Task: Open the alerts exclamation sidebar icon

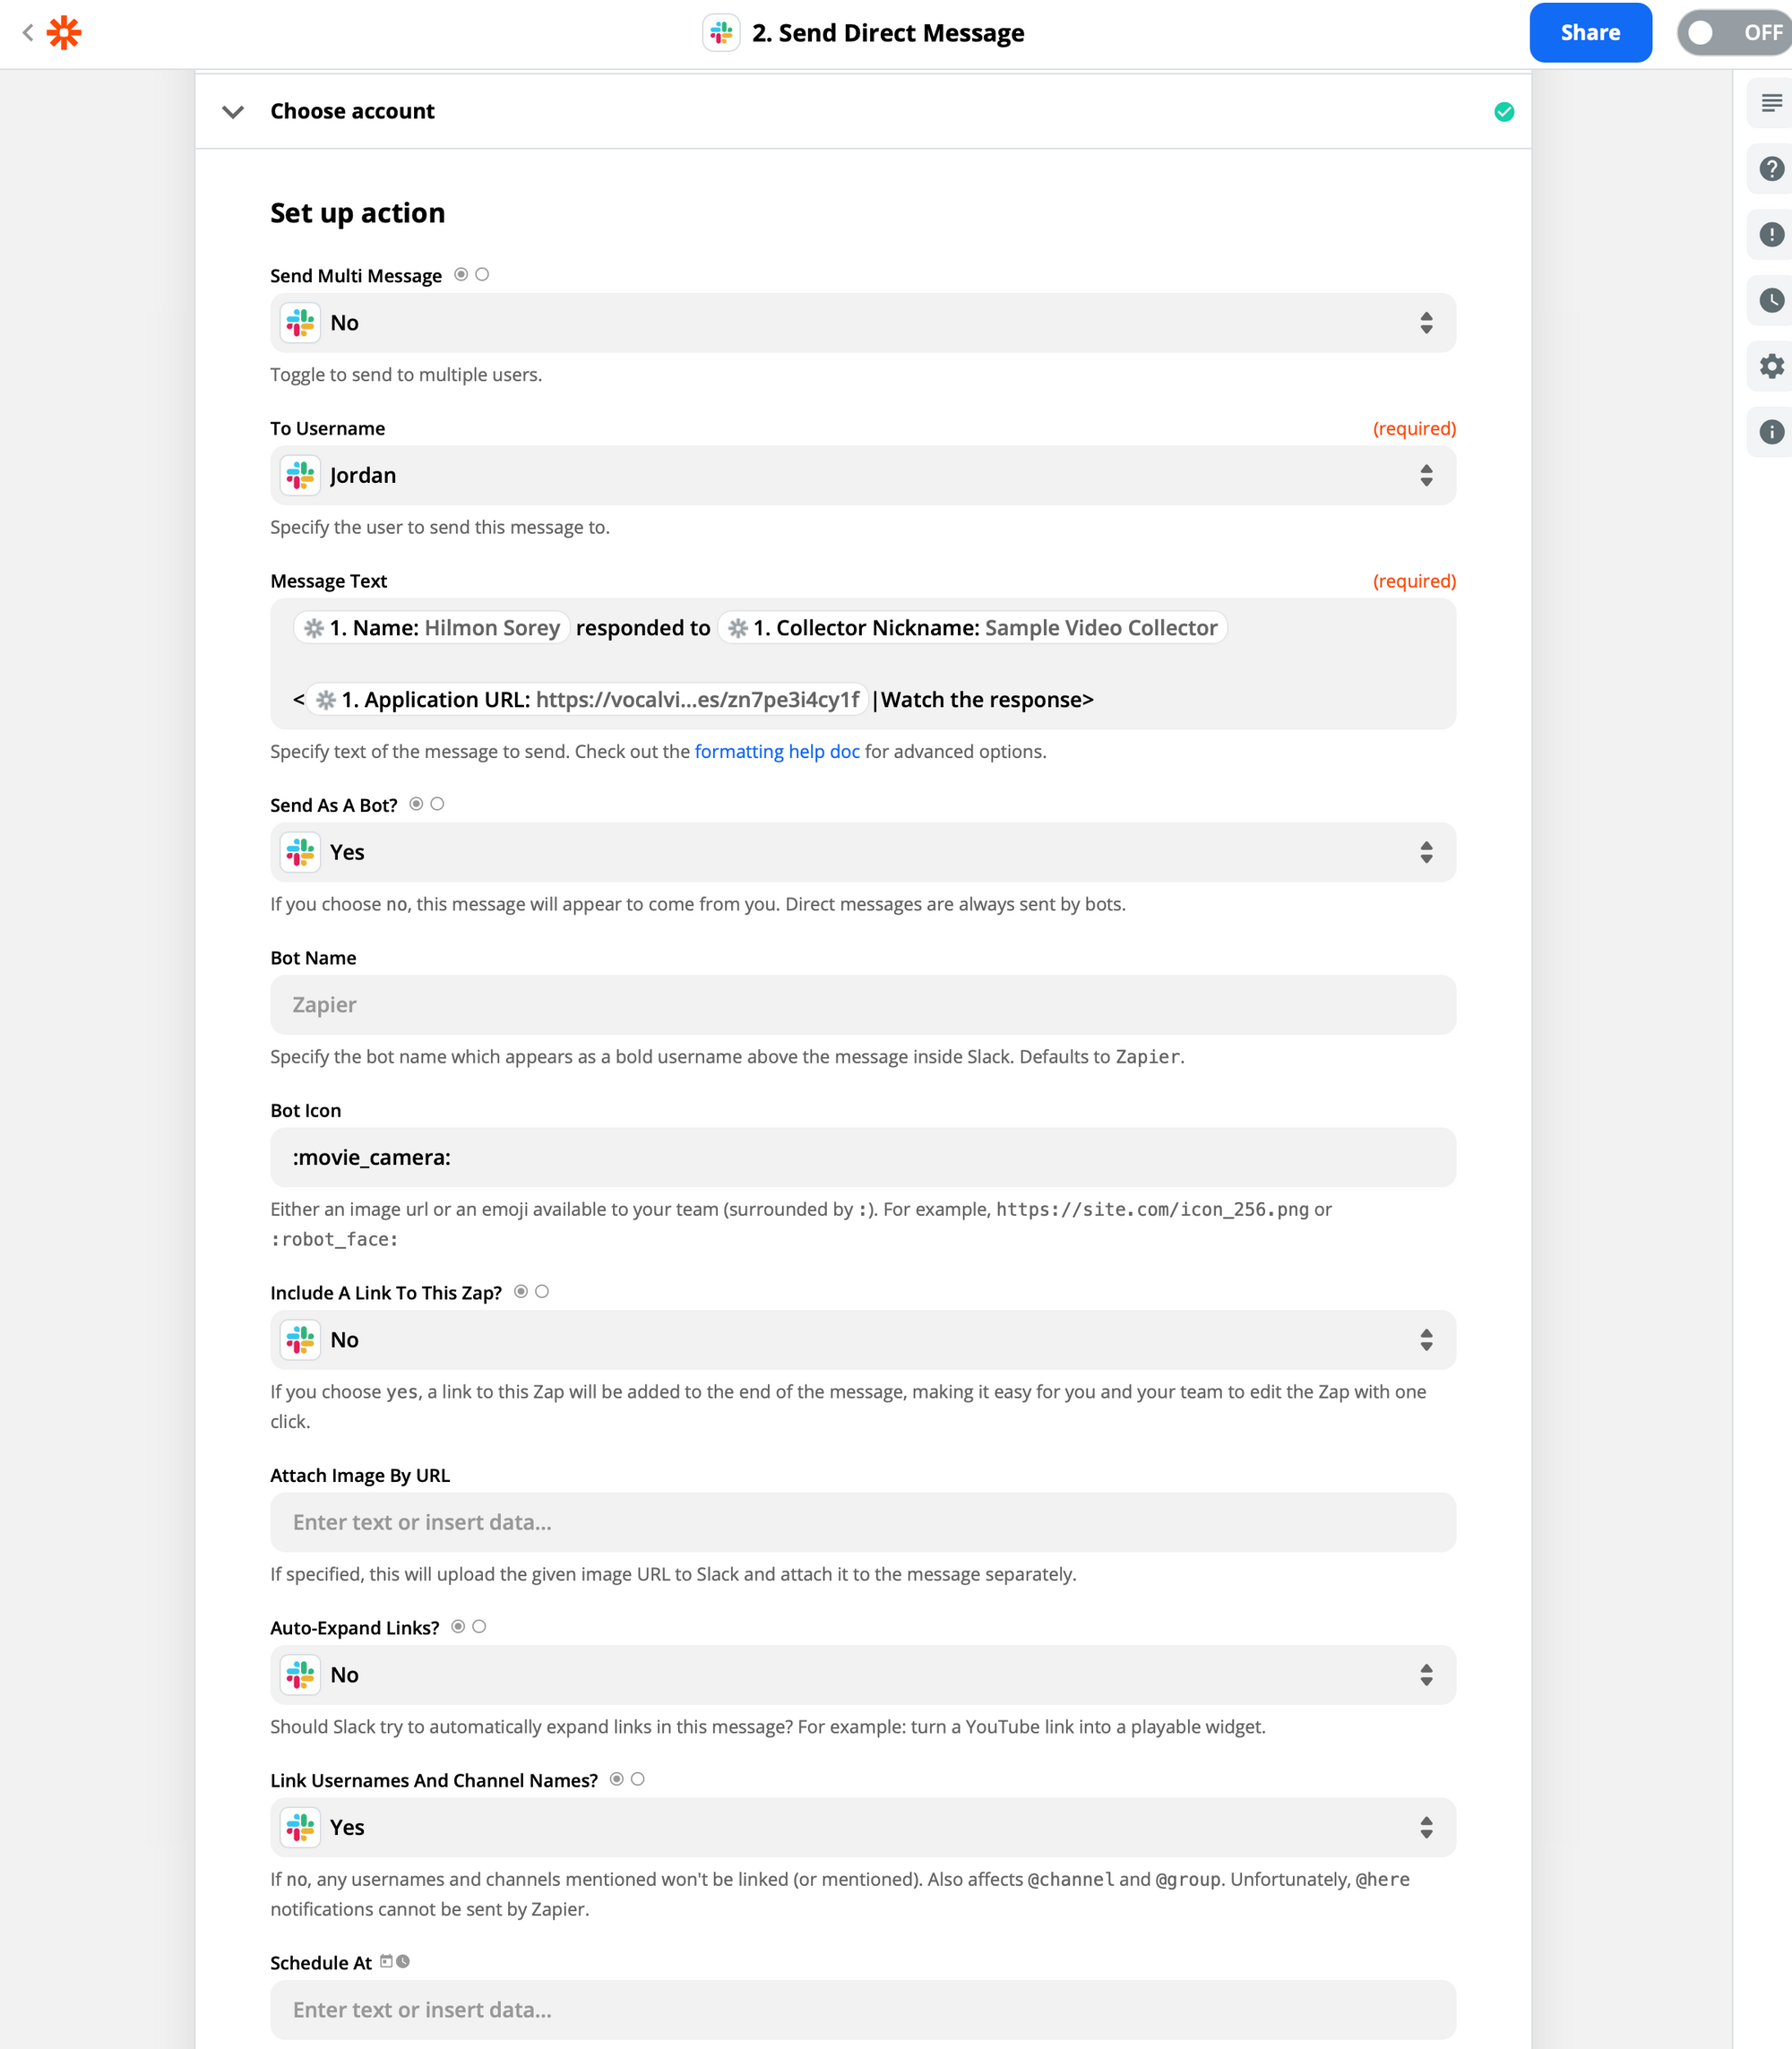Action: [1771, 235]
